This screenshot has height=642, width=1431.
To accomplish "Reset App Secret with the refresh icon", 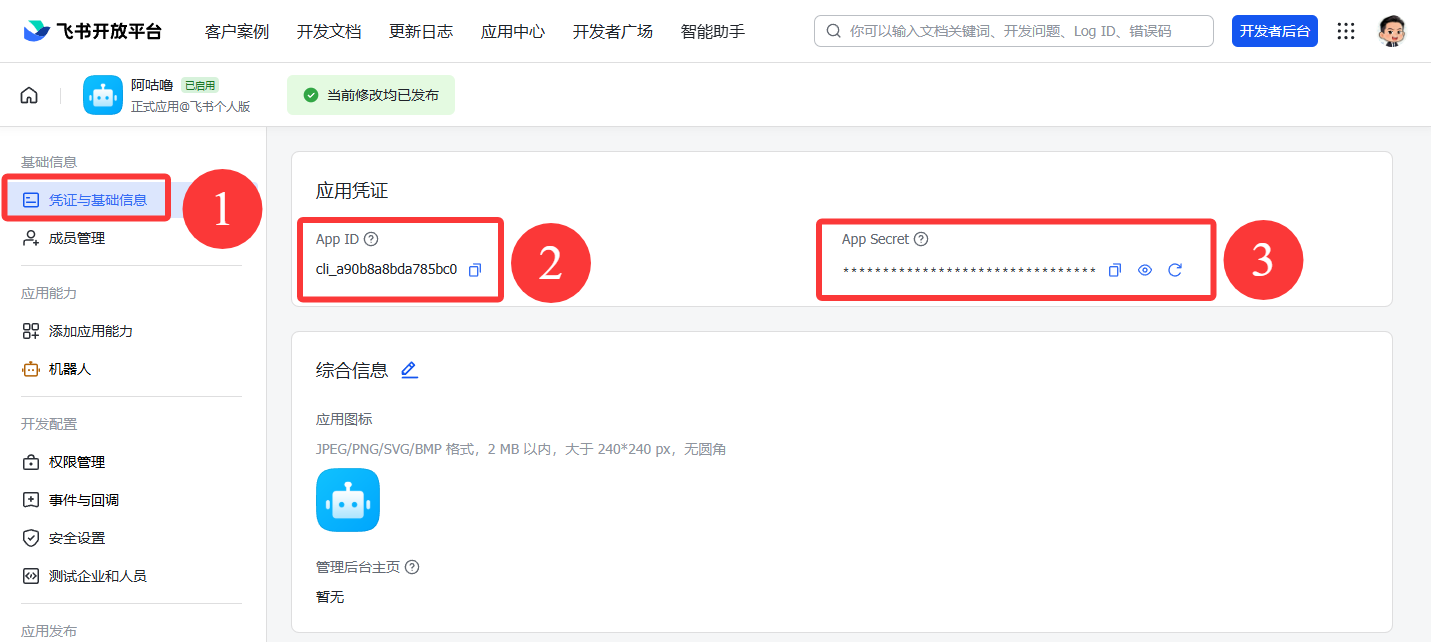I will coord(1175,270).
